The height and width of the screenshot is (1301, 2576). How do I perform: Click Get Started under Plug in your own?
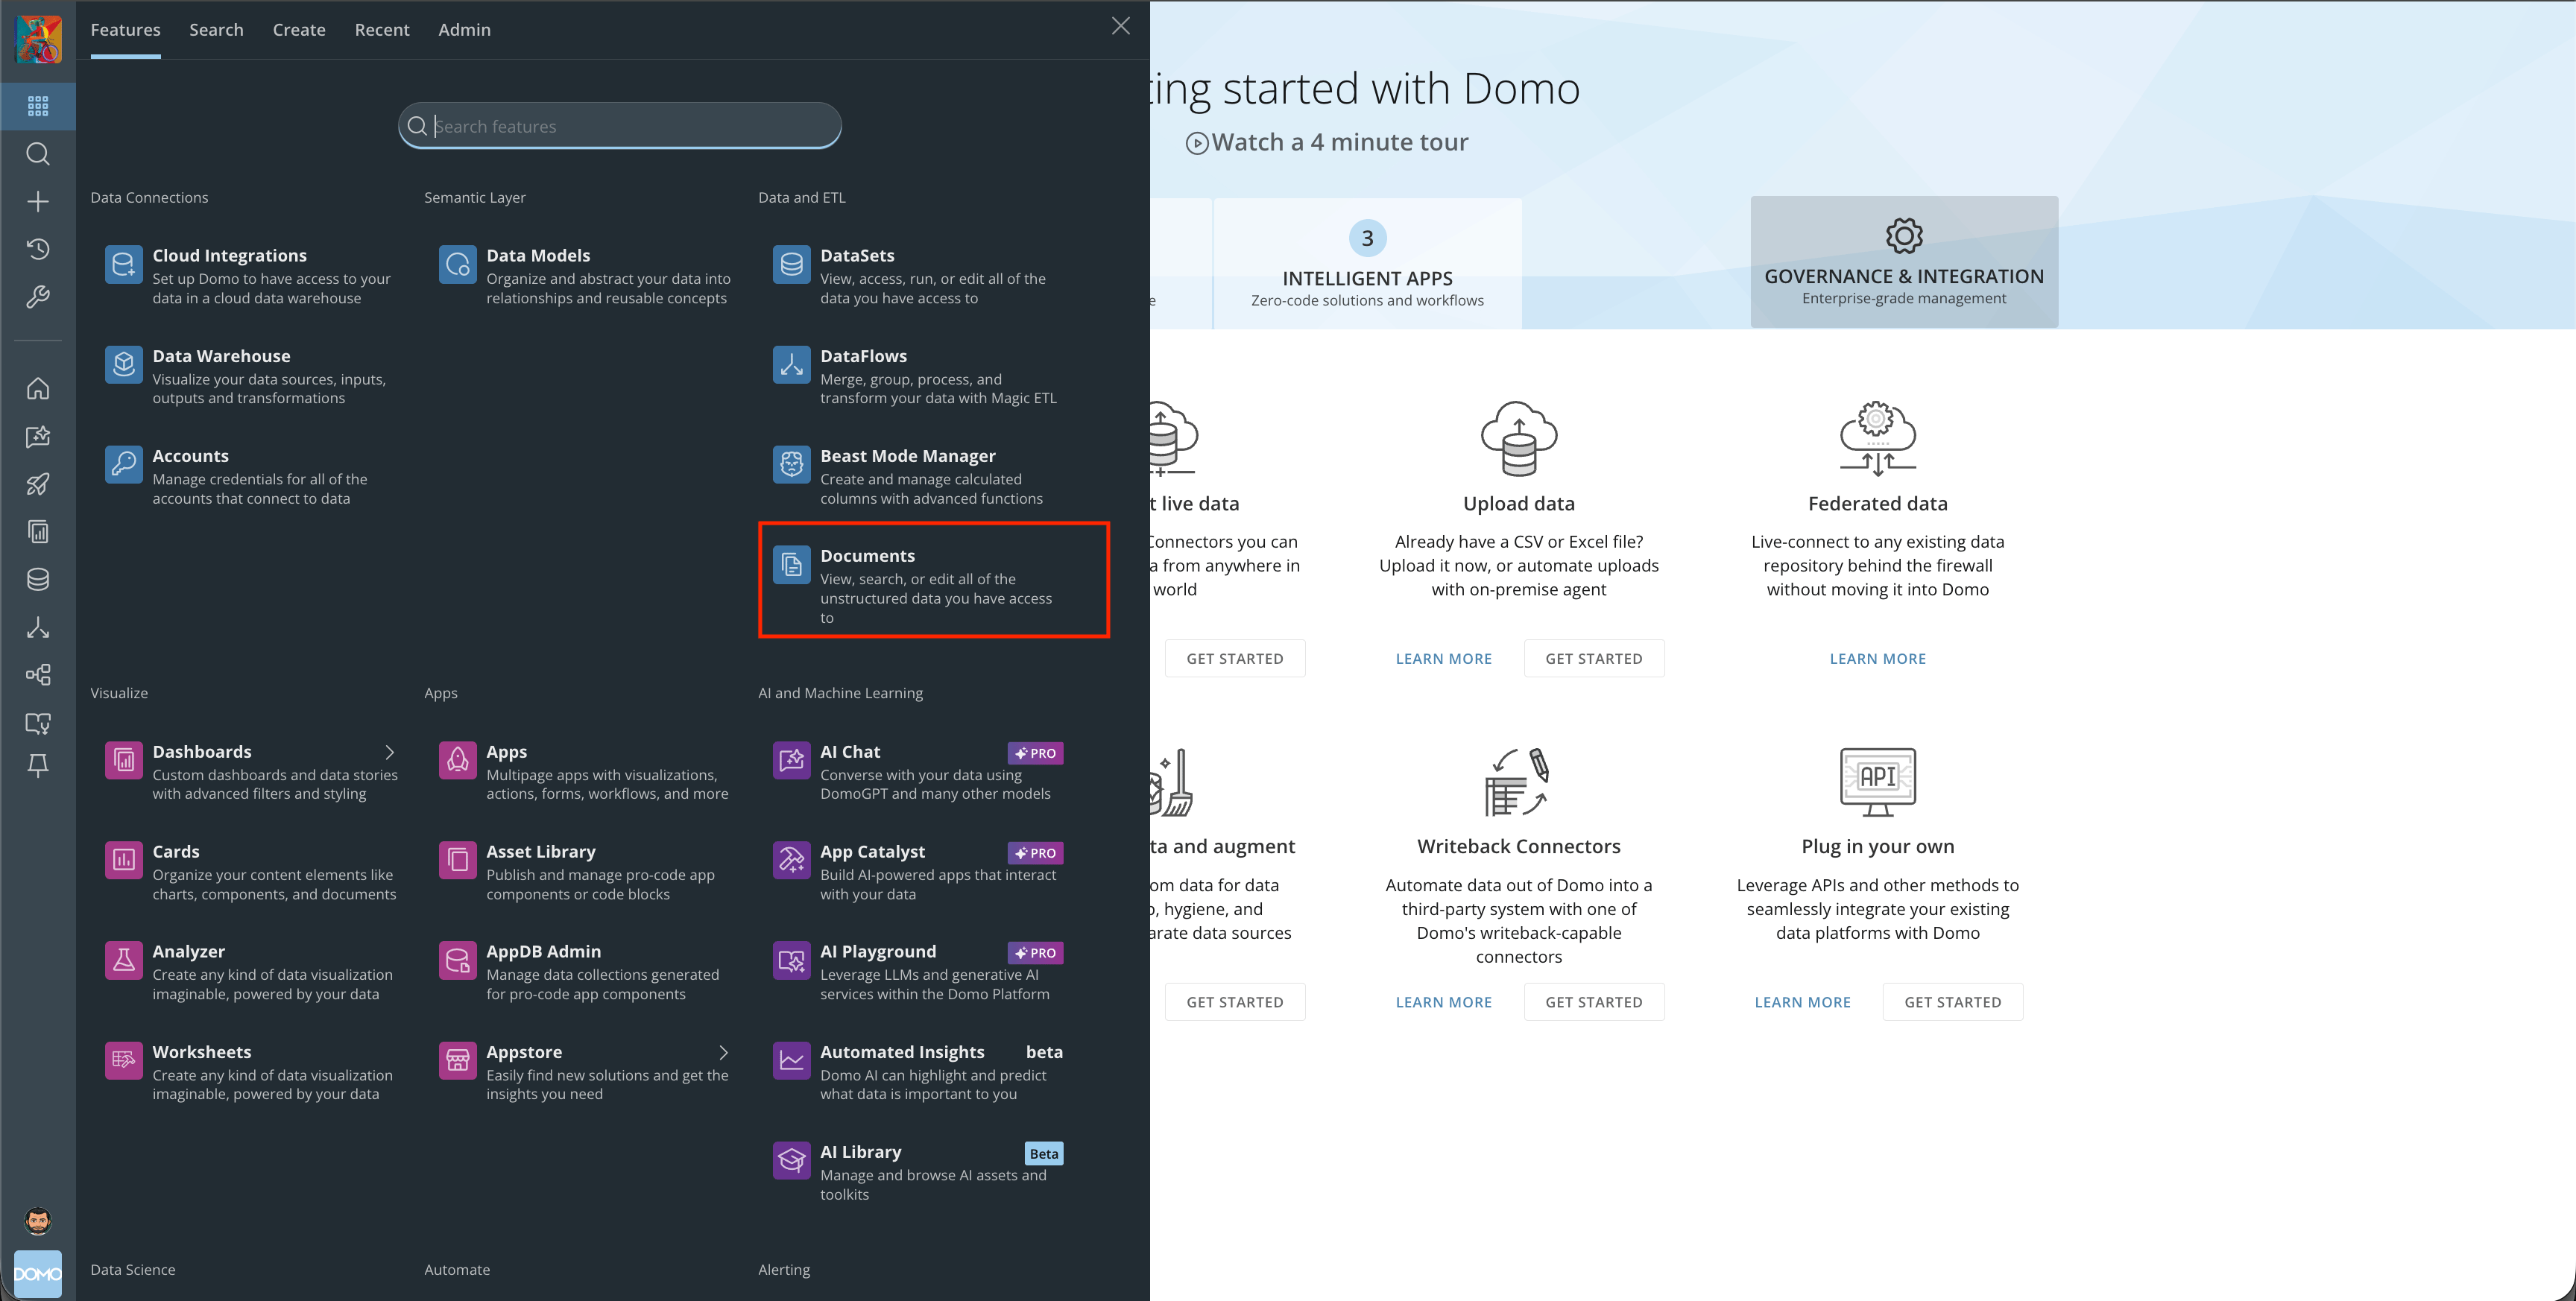1953,1002
